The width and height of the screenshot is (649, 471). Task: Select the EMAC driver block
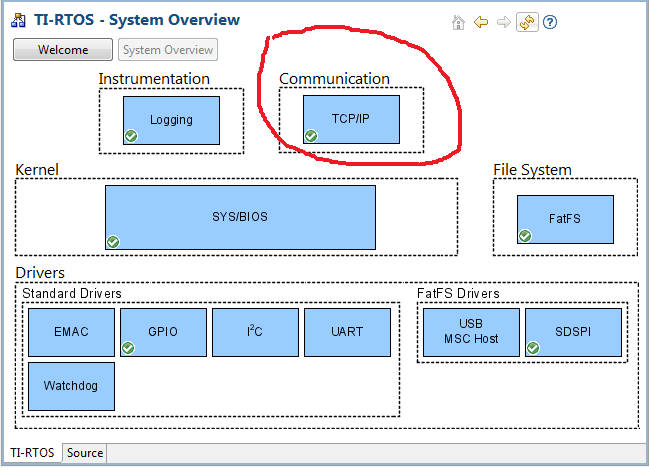click(72, 332)
